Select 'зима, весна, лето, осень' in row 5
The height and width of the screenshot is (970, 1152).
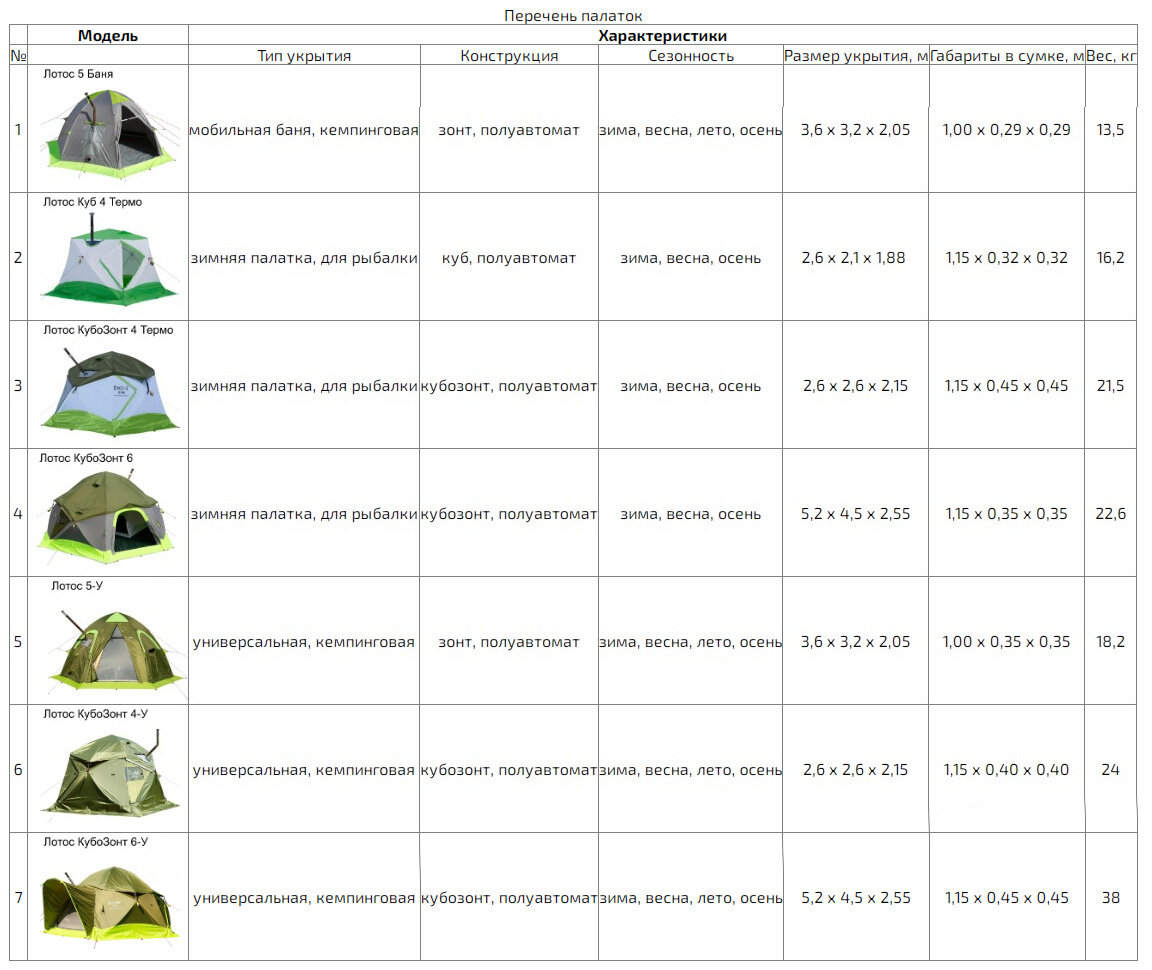691,641
